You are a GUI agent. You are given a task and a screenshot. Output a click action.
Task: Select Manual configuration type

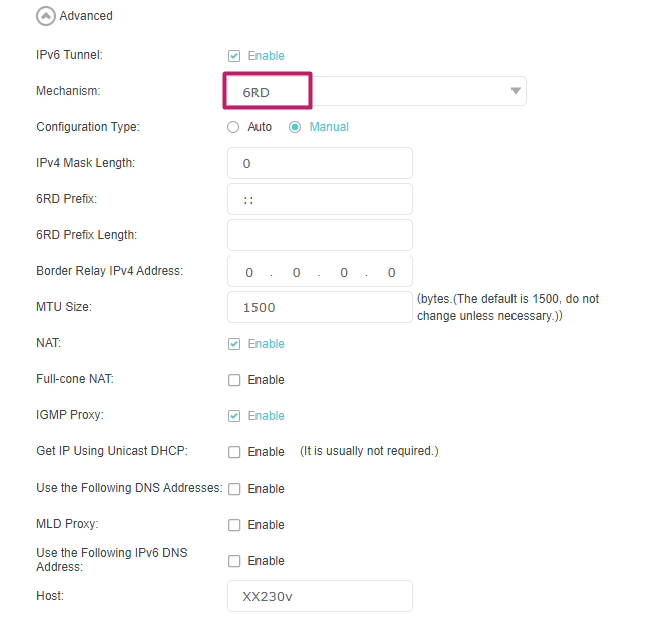(295, 127)
